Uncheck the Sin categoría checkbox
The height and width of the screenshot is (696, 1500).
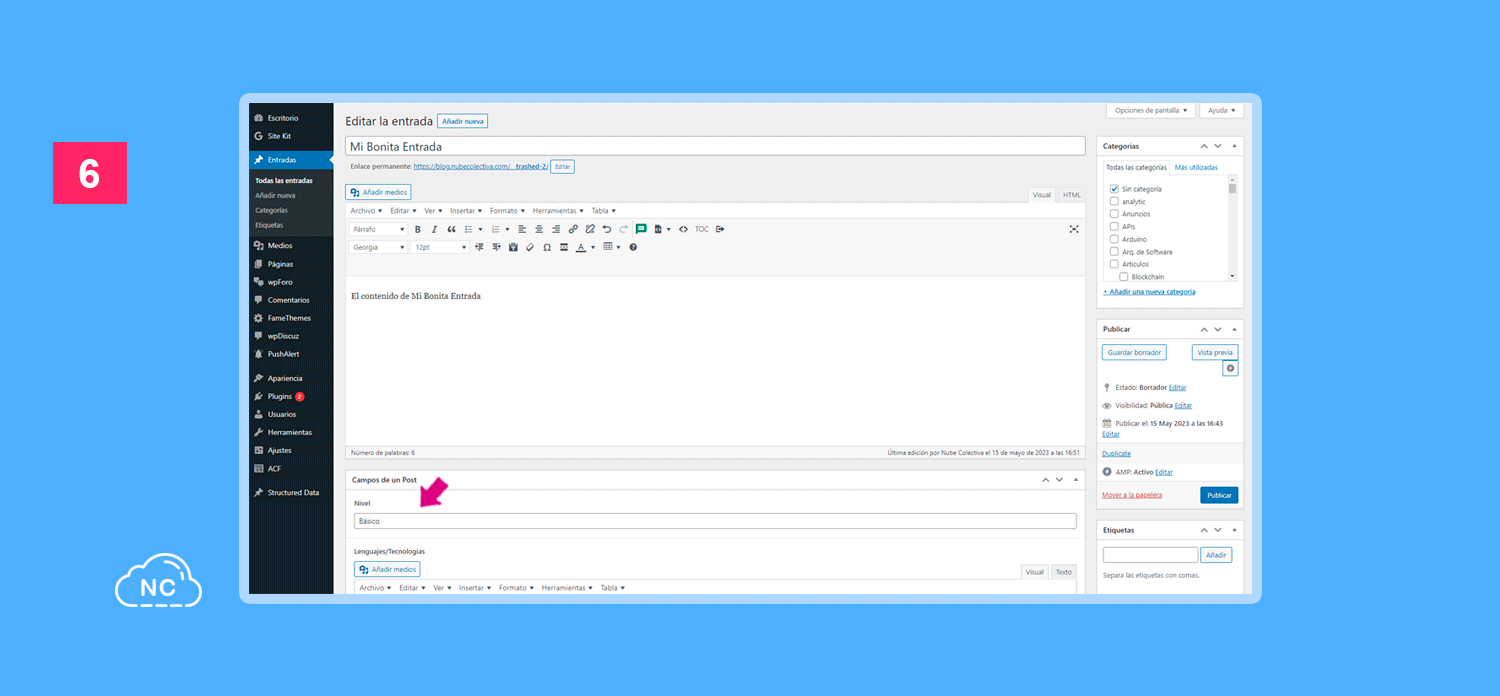click(1114, 189)
